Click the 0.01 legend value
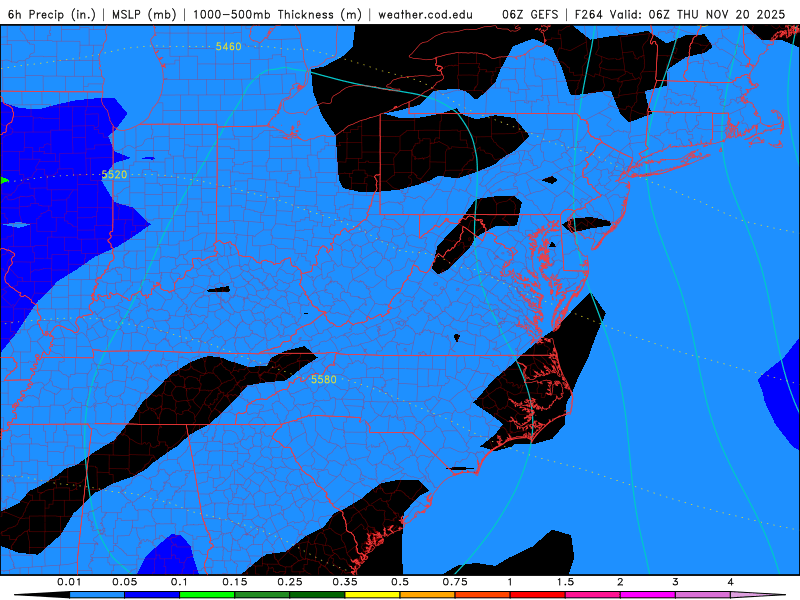The width and height of the screenshot is (800, 600). pyautogui.click(x=69, y=582)
